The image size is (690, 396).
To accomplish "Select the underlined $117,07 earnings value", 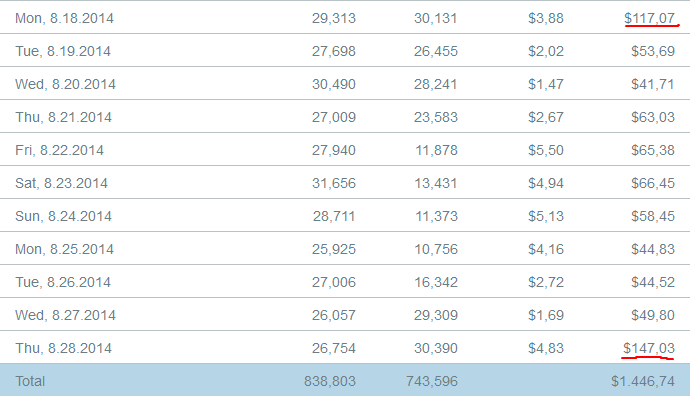I will (x=650, y=18).
